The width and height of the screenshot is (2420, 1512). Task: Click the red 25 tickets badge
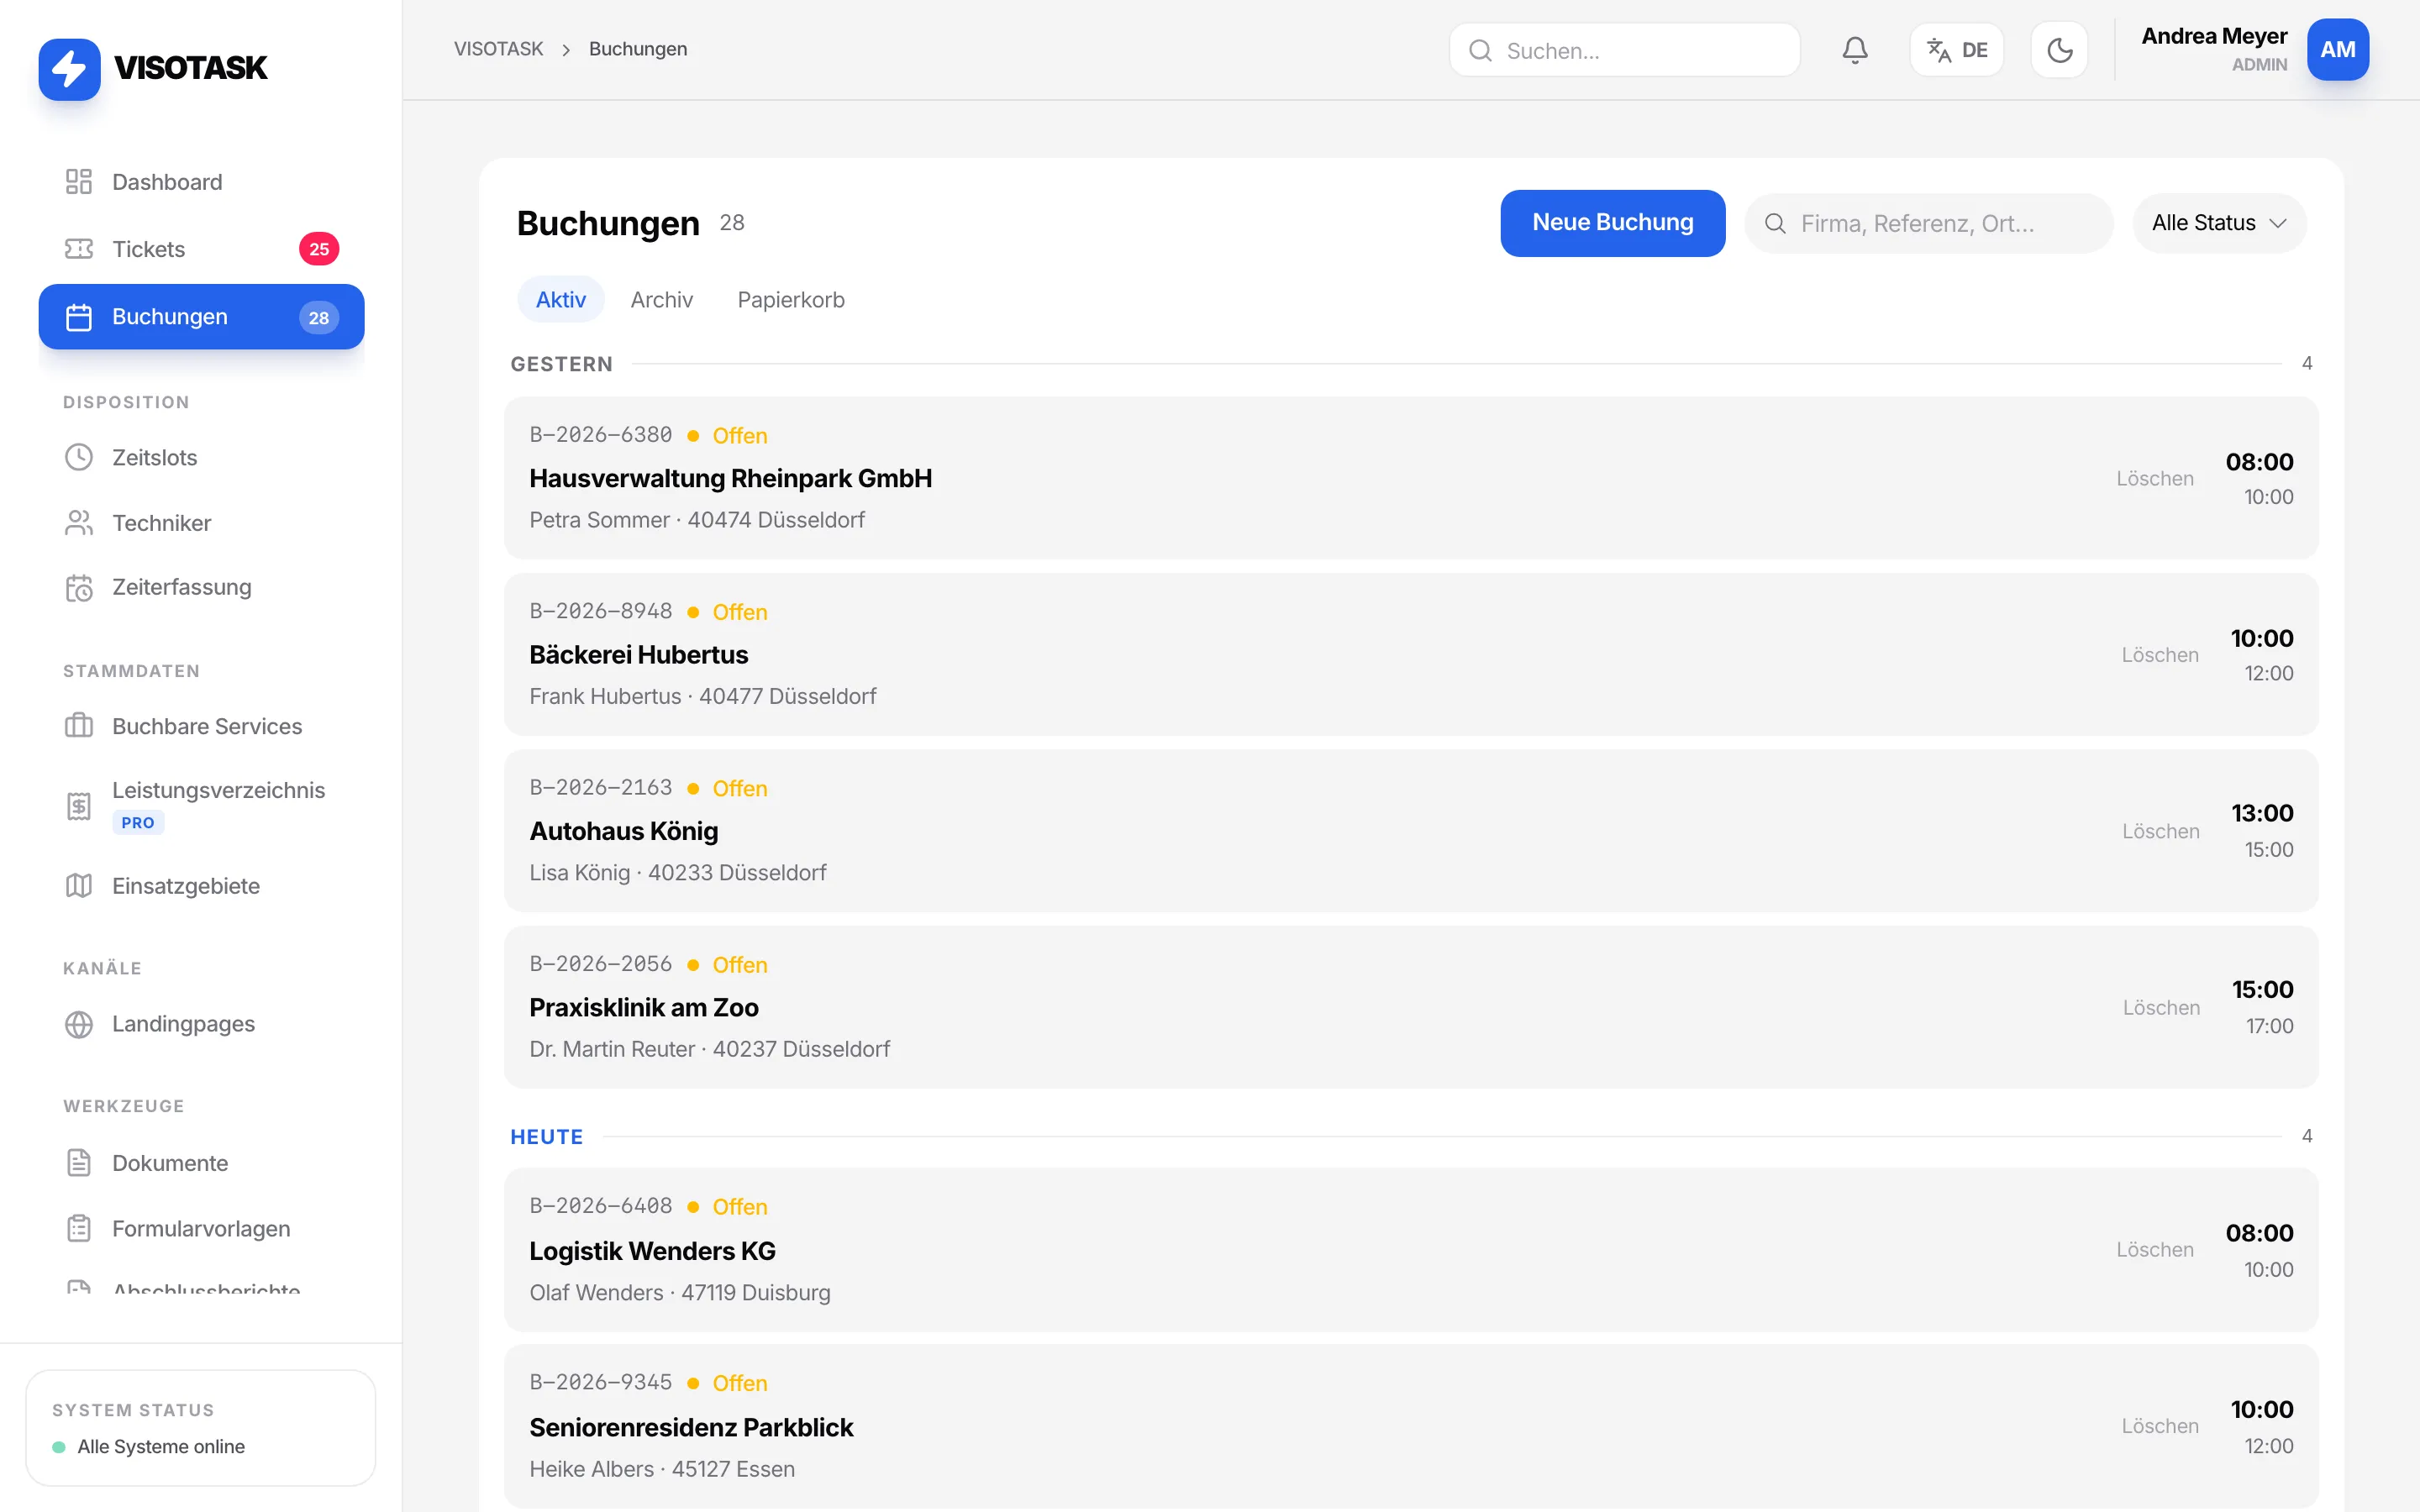(x=319, y=249)
